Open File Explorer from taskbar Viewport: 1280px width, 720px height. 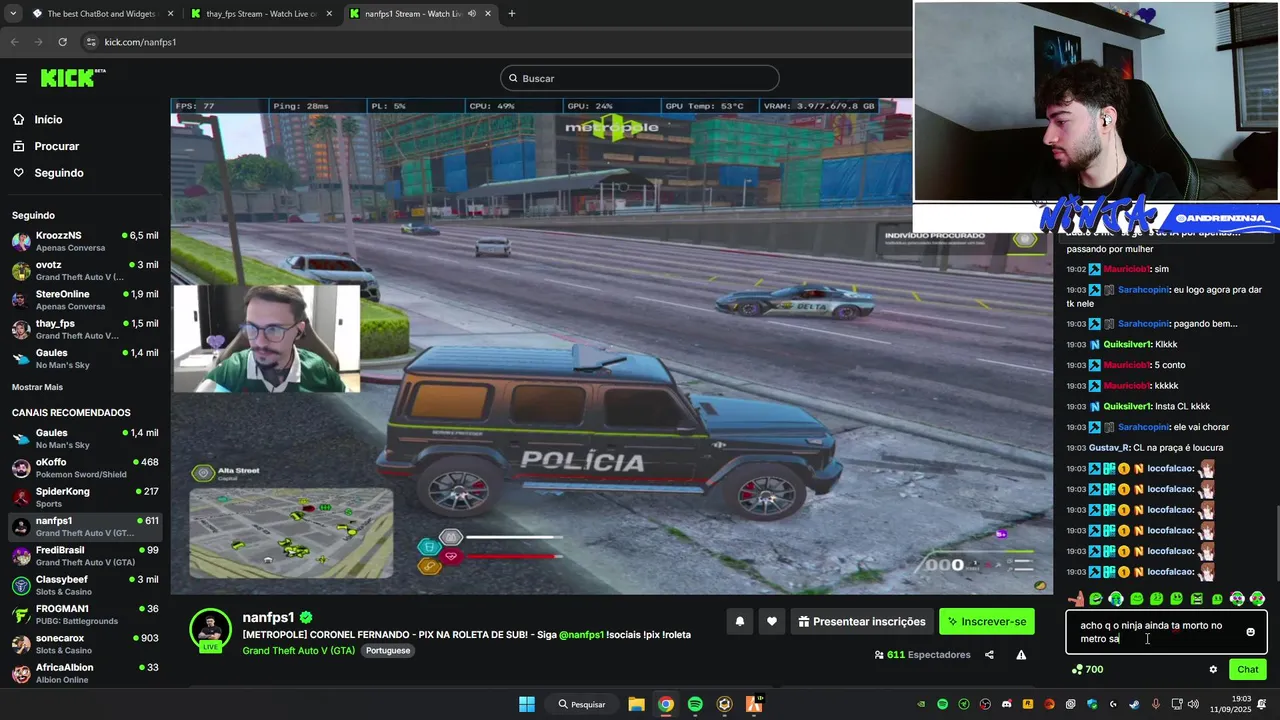(636, 704)
